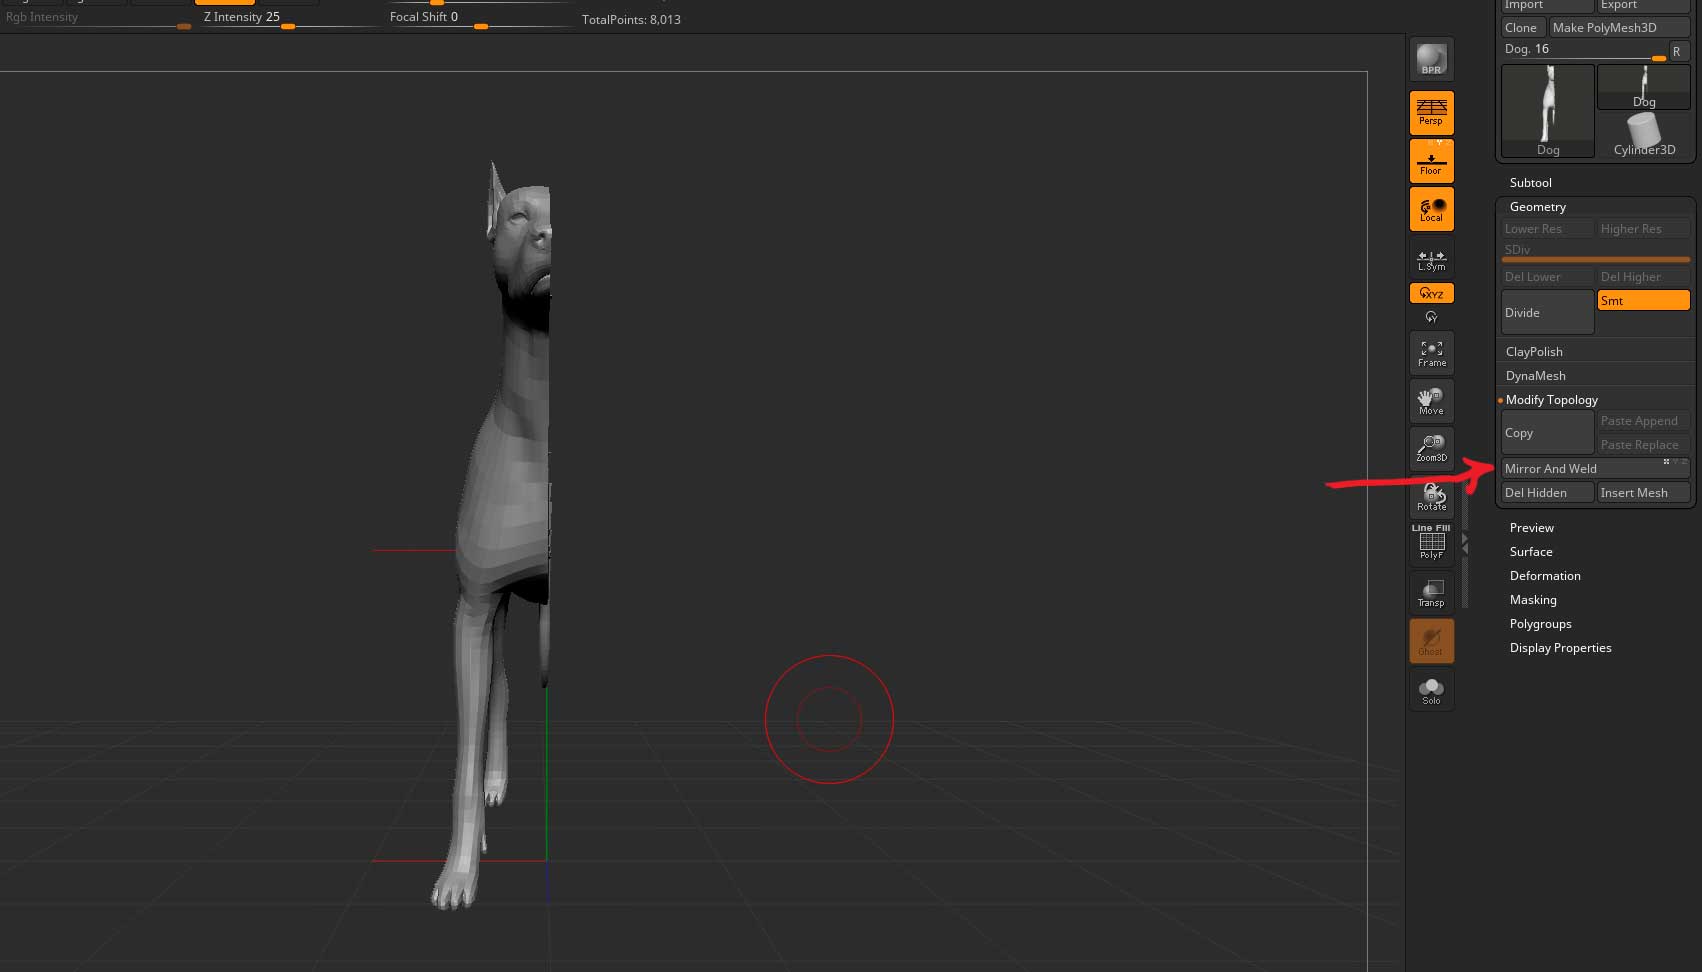This screenshot has width=1702, height=972.
Task: Select the L.Sym icon
Action: [1431, 260]
